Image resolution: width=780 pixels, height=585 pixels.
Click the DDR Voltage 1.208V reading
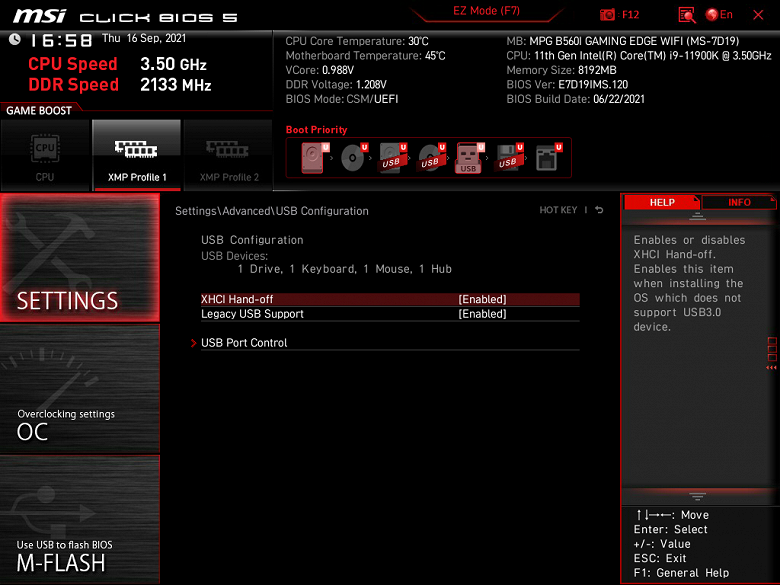pyautogui.click(x=336, y=85)
